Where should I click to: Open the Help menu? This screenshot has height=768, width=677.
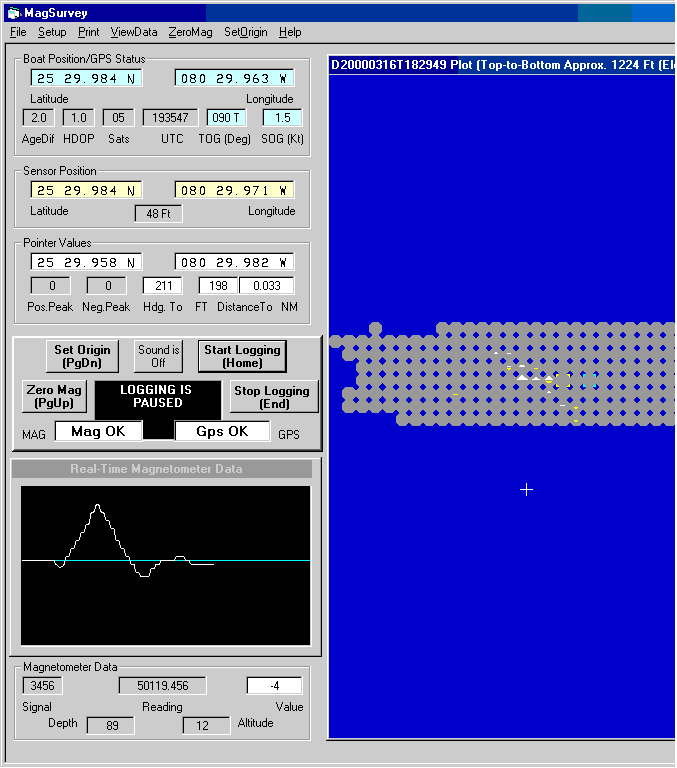290,32
